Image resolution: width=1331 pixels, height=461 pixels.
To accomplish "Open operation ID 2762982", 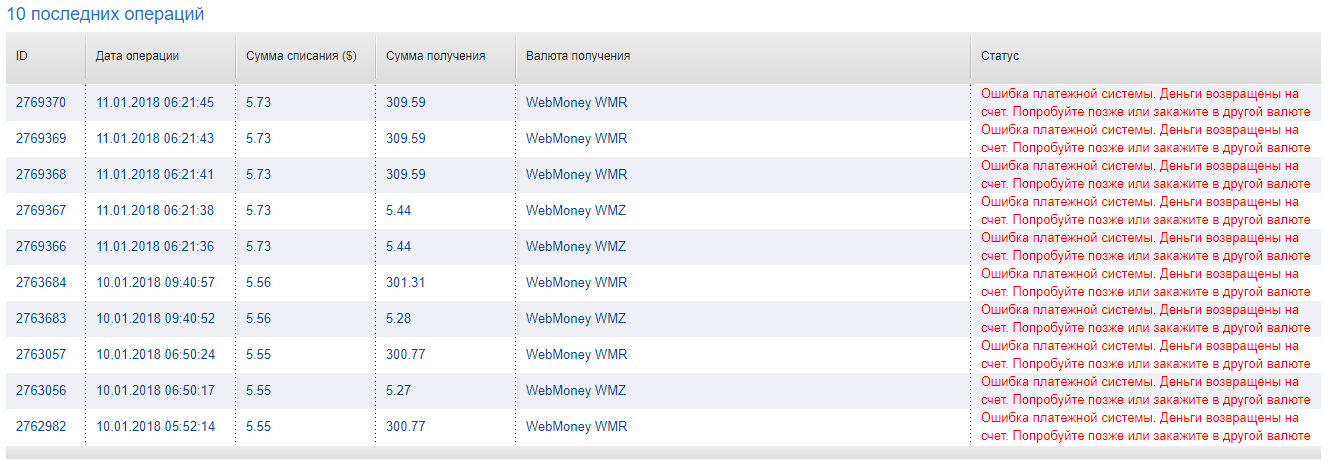I will [41, 426].
